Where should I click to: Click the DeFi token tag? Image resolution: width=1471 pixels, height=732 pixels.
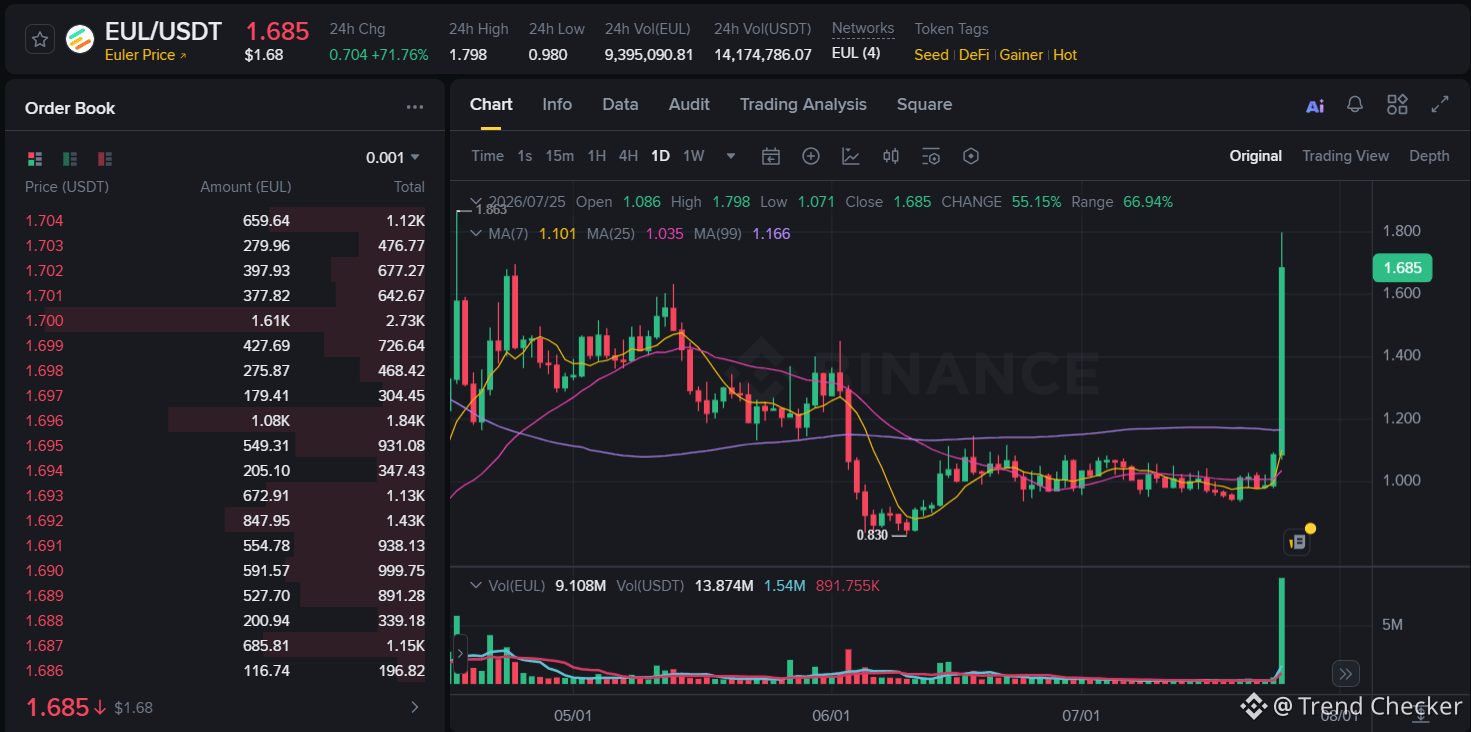(974, 55)
